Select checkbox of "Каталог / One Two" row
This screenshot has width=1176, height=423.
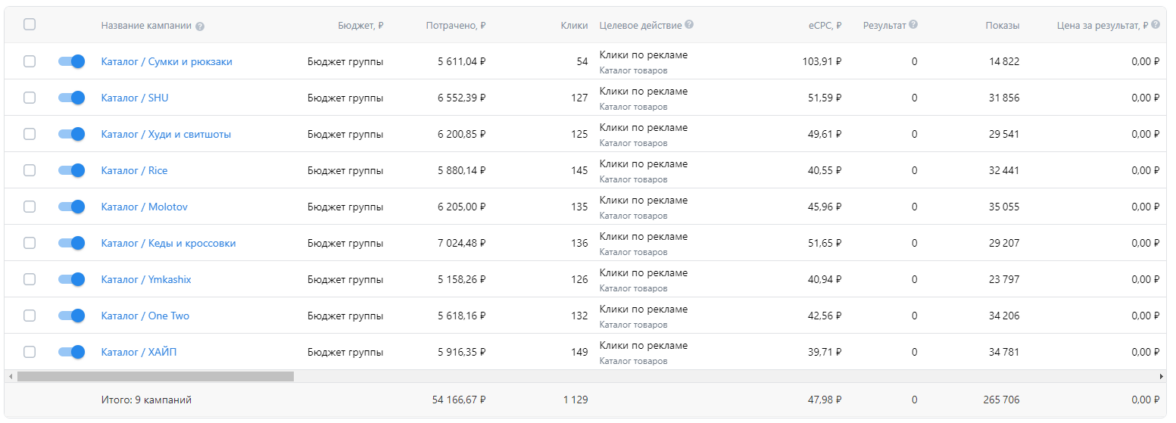[29, 315]
